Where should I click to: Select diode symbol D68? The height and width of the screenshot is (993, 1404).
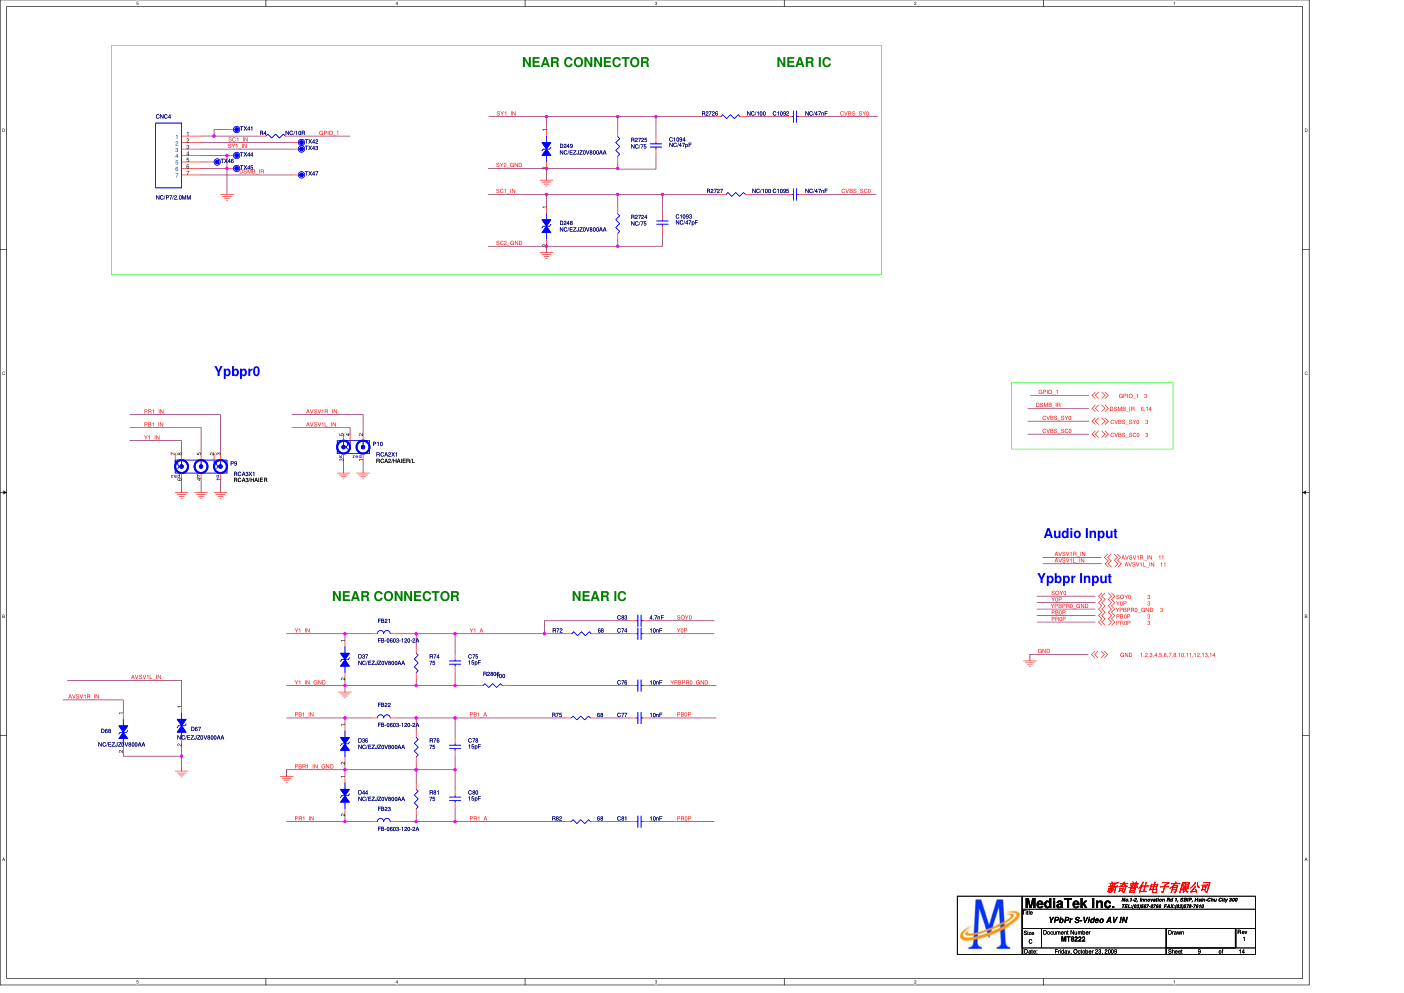123,732
